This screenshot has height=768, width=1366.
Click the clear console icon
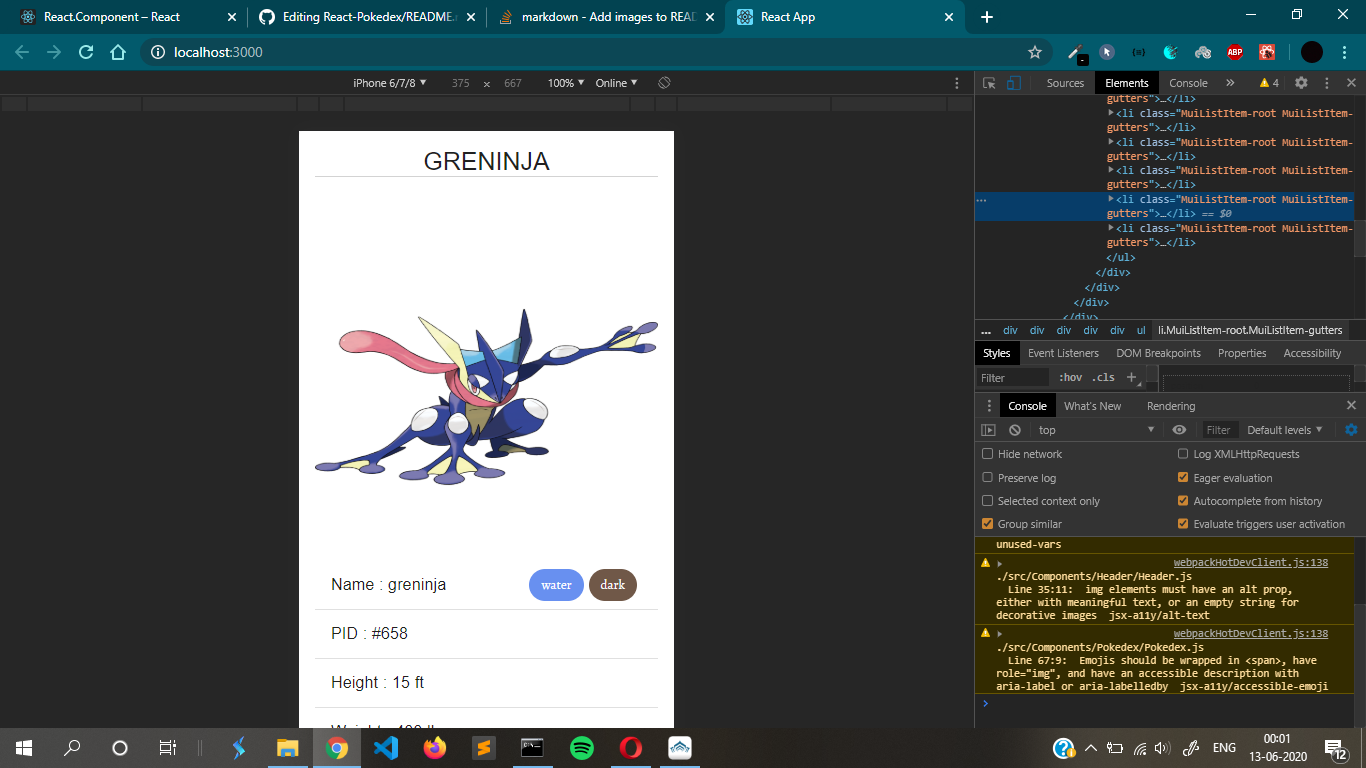click(1015, 430)
